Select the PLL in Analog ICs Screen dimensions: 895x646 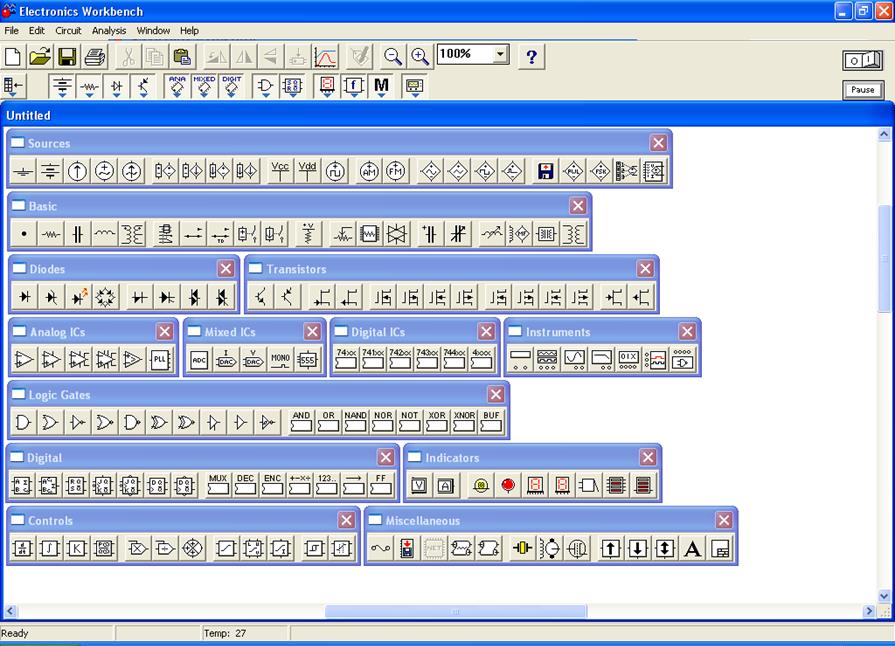pos(159,360)
